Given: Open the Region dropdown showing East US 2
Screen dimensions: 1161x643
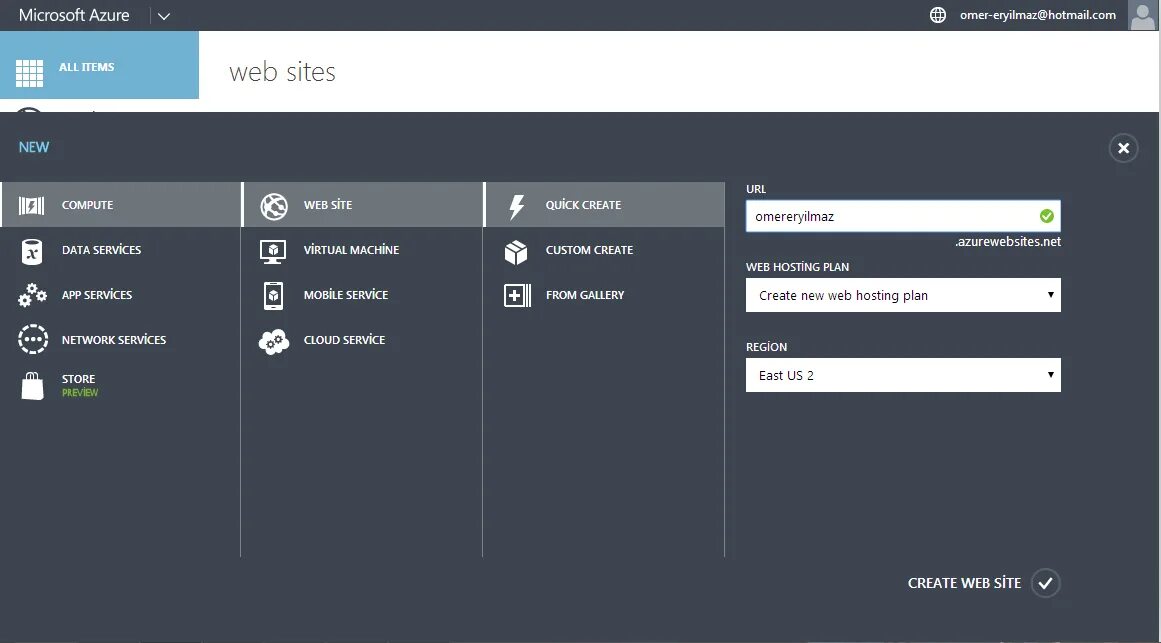Looking at the screenshot, I should [903, 375].
